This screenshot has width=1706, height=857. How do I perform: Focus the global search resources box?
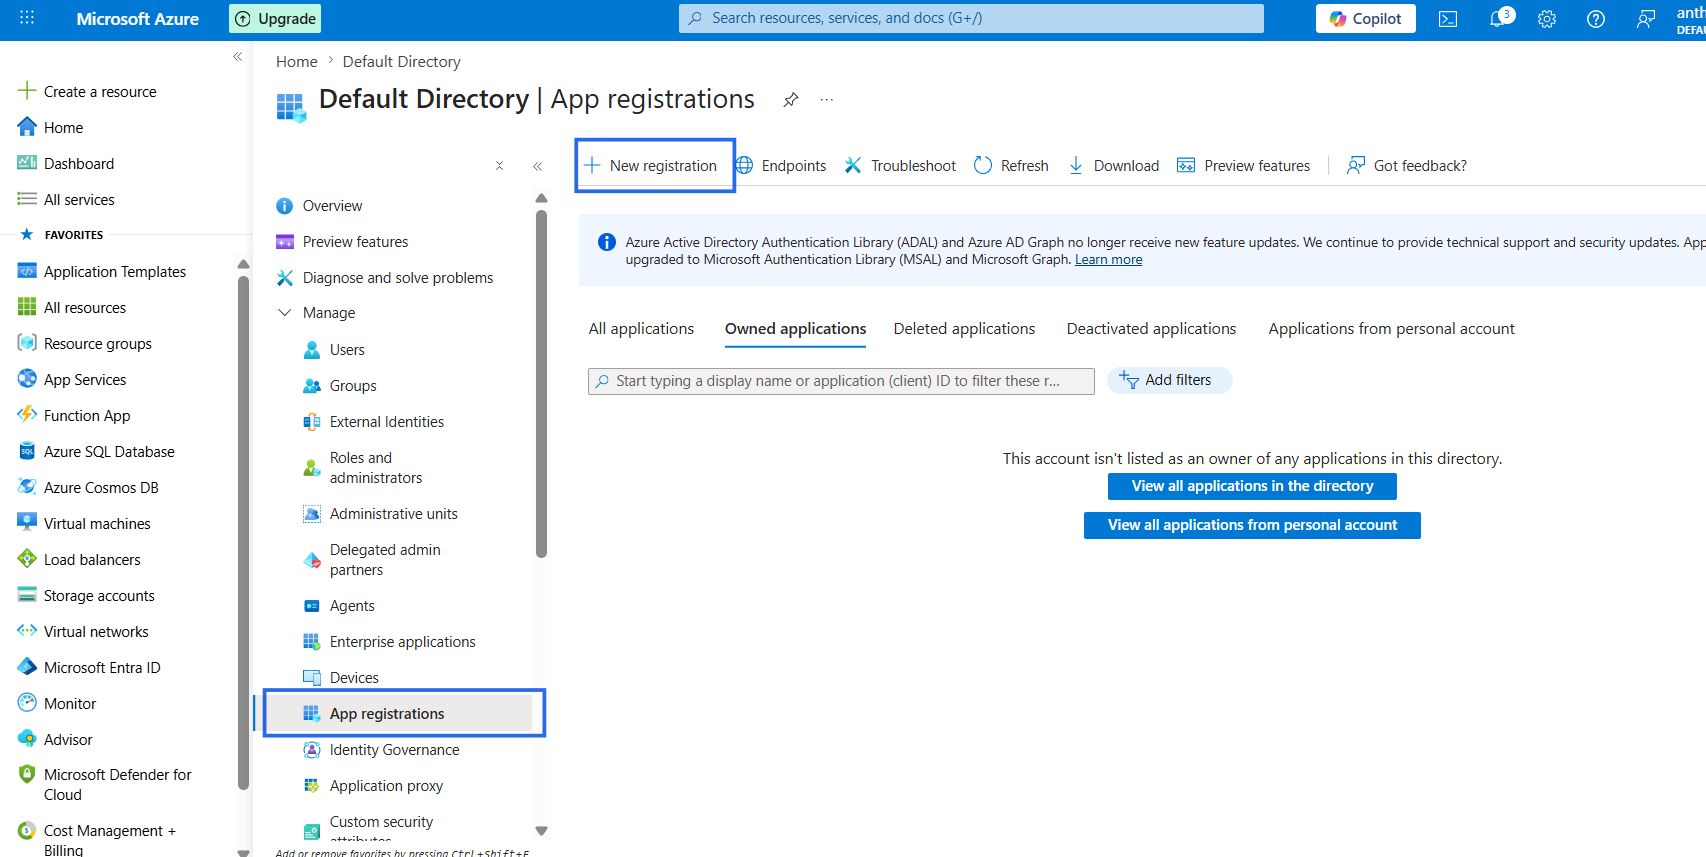click(x=971, y=18)
